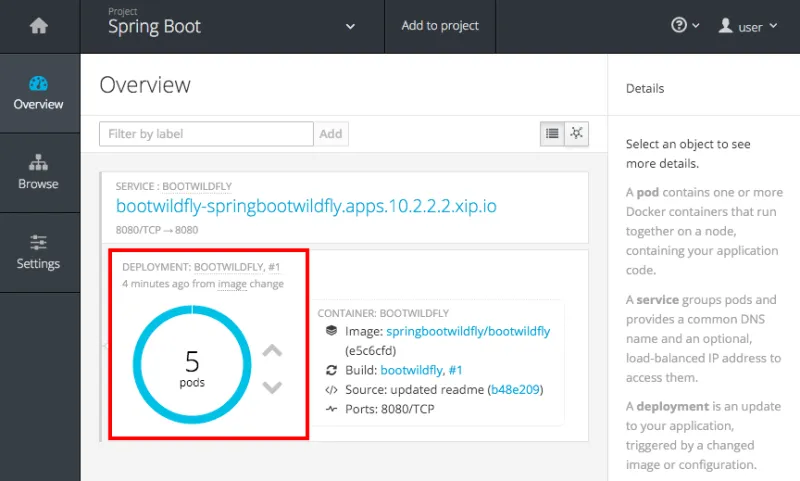Open the bootwildfly-springbootwildfly route URL
Viewport: 800px width, 481px height.
coord(306,207)
